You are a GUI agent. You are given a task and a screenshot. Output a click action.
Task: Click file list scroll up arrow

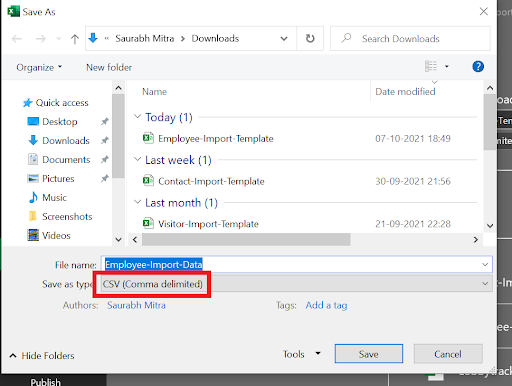tap(490, 88)
